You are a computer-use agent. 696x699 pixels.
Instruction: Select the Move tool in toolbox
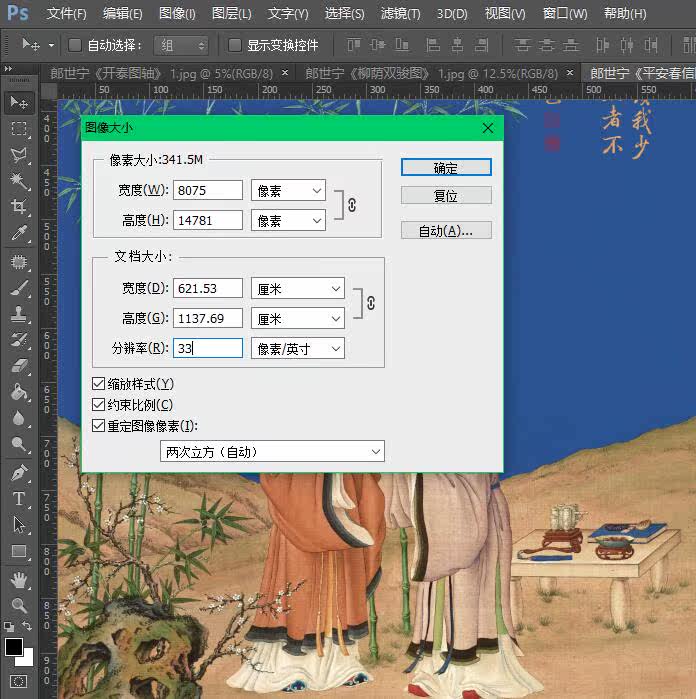(x=19, y=103)
